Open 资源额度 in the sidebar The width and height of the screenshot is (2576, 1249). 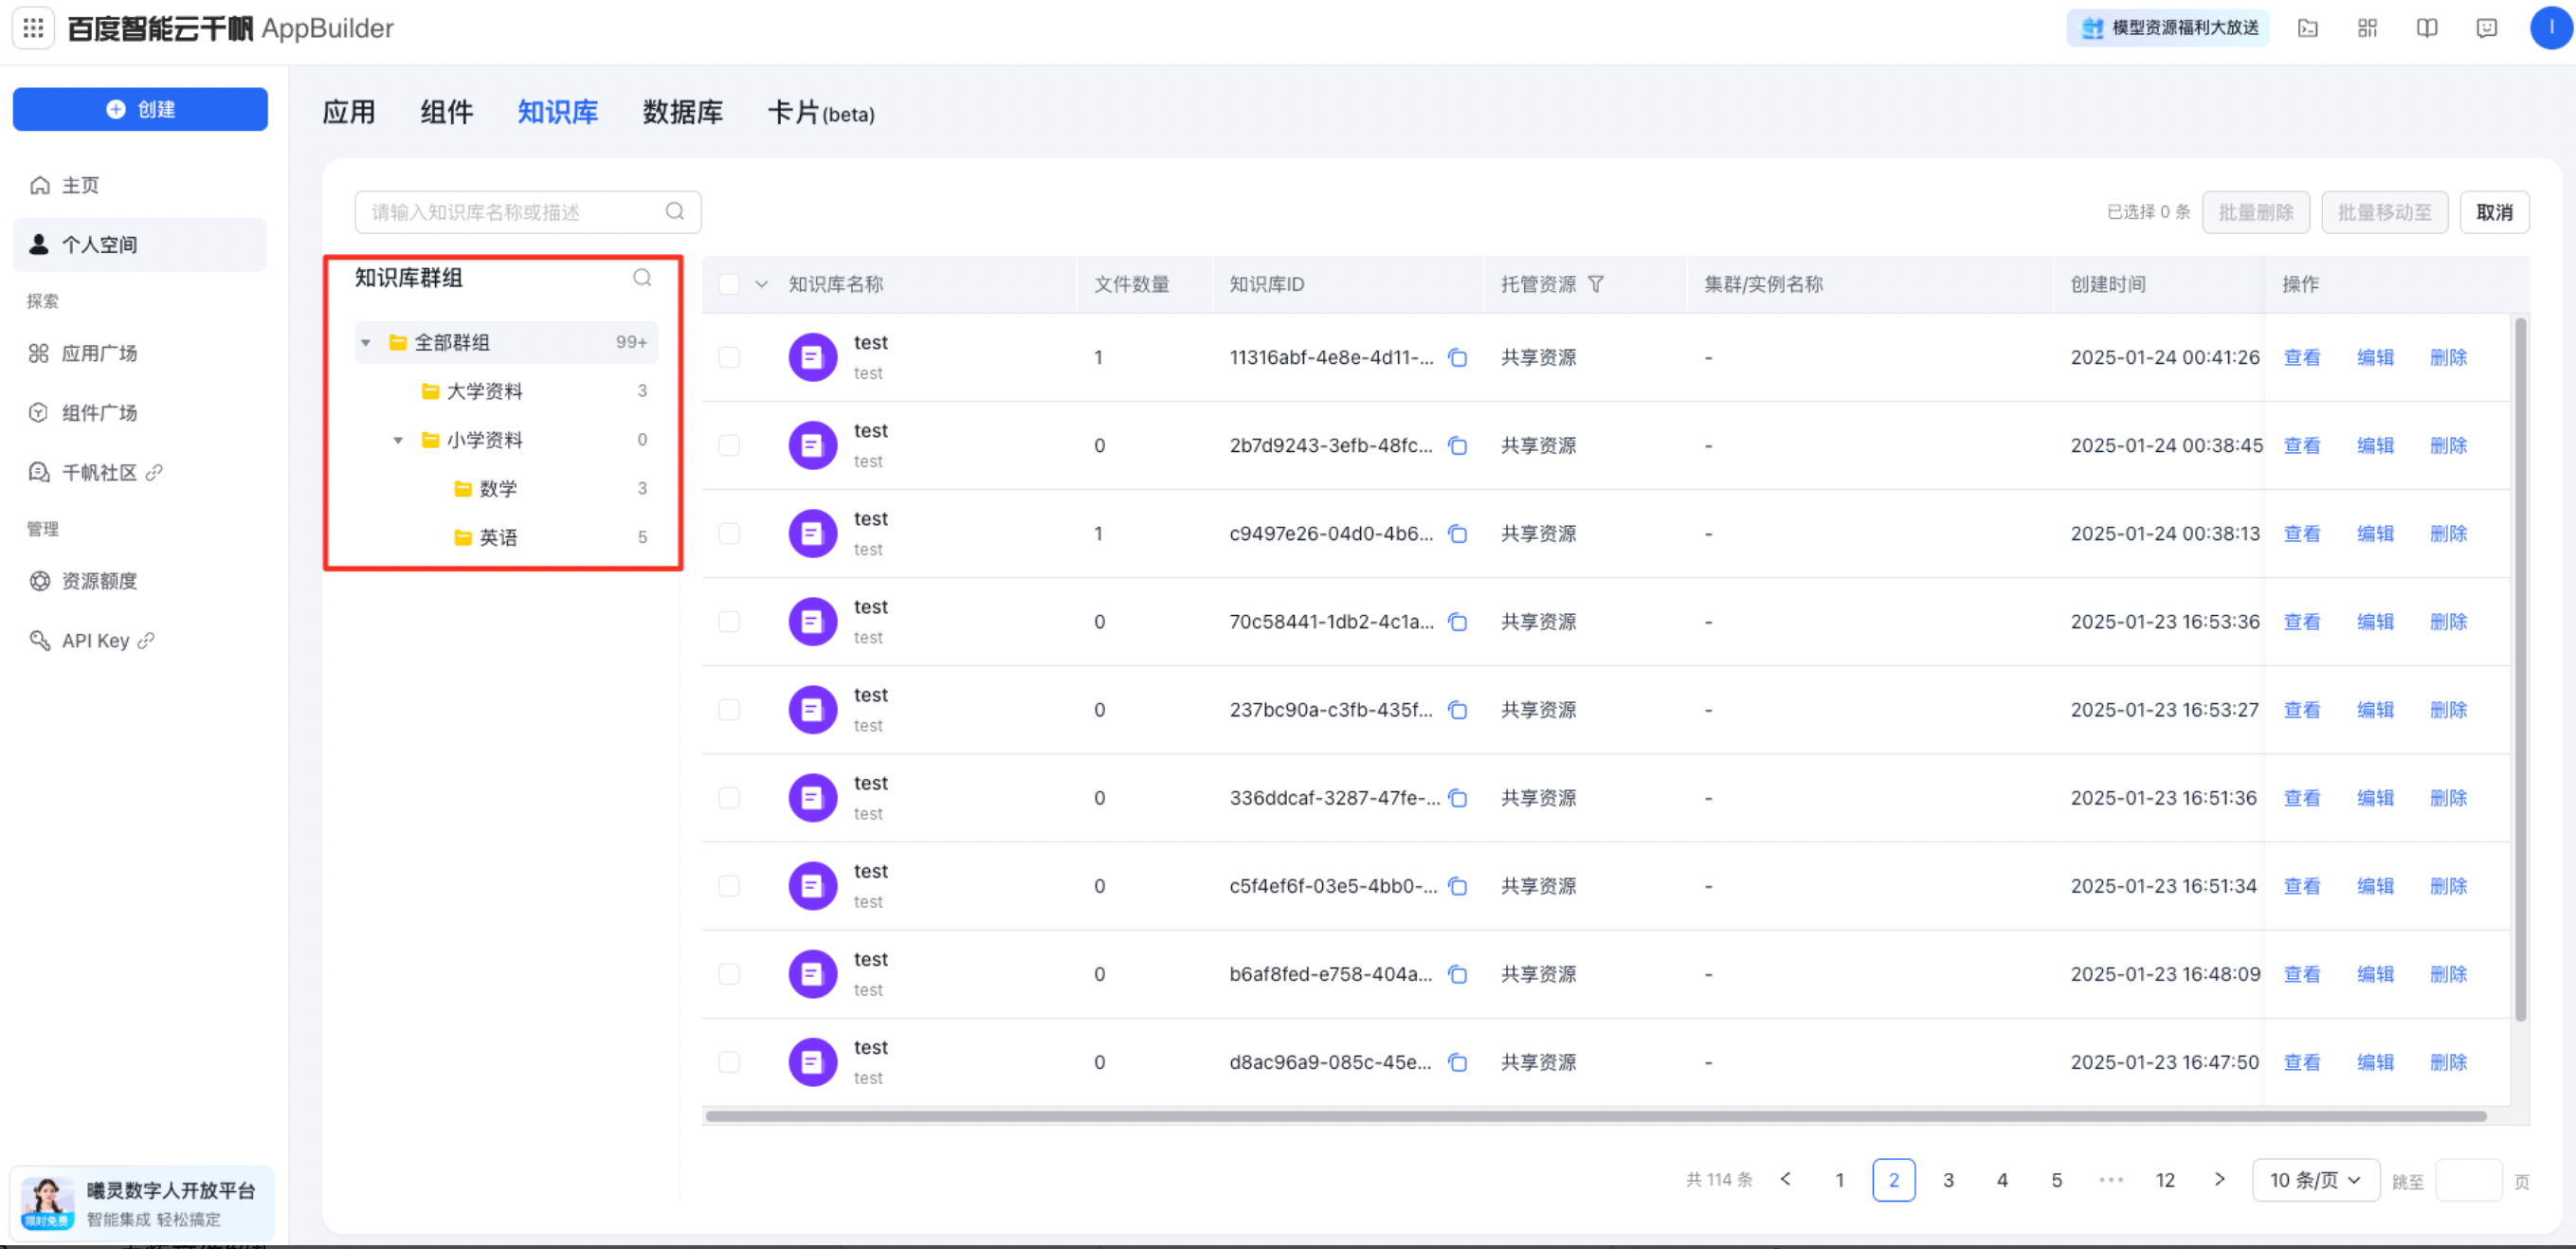click(140, 580)
